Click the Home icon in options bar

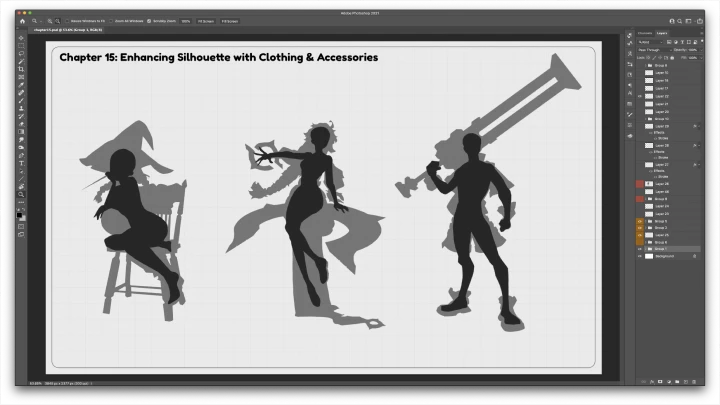[22, 21]
